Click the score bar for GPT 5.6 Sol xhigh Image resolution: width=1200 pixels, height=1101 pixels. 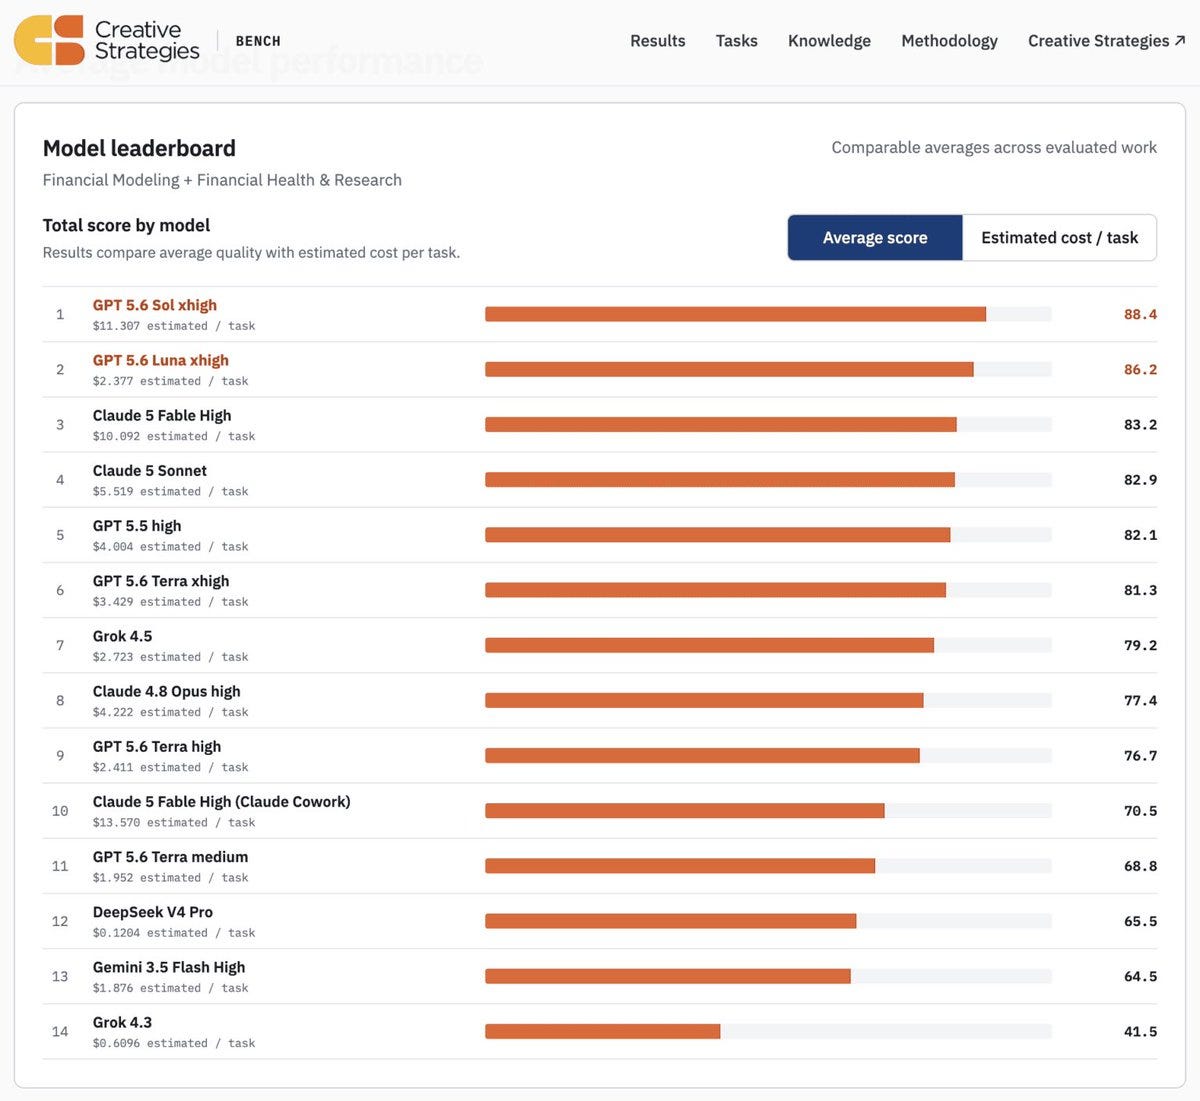pos(768,314)
